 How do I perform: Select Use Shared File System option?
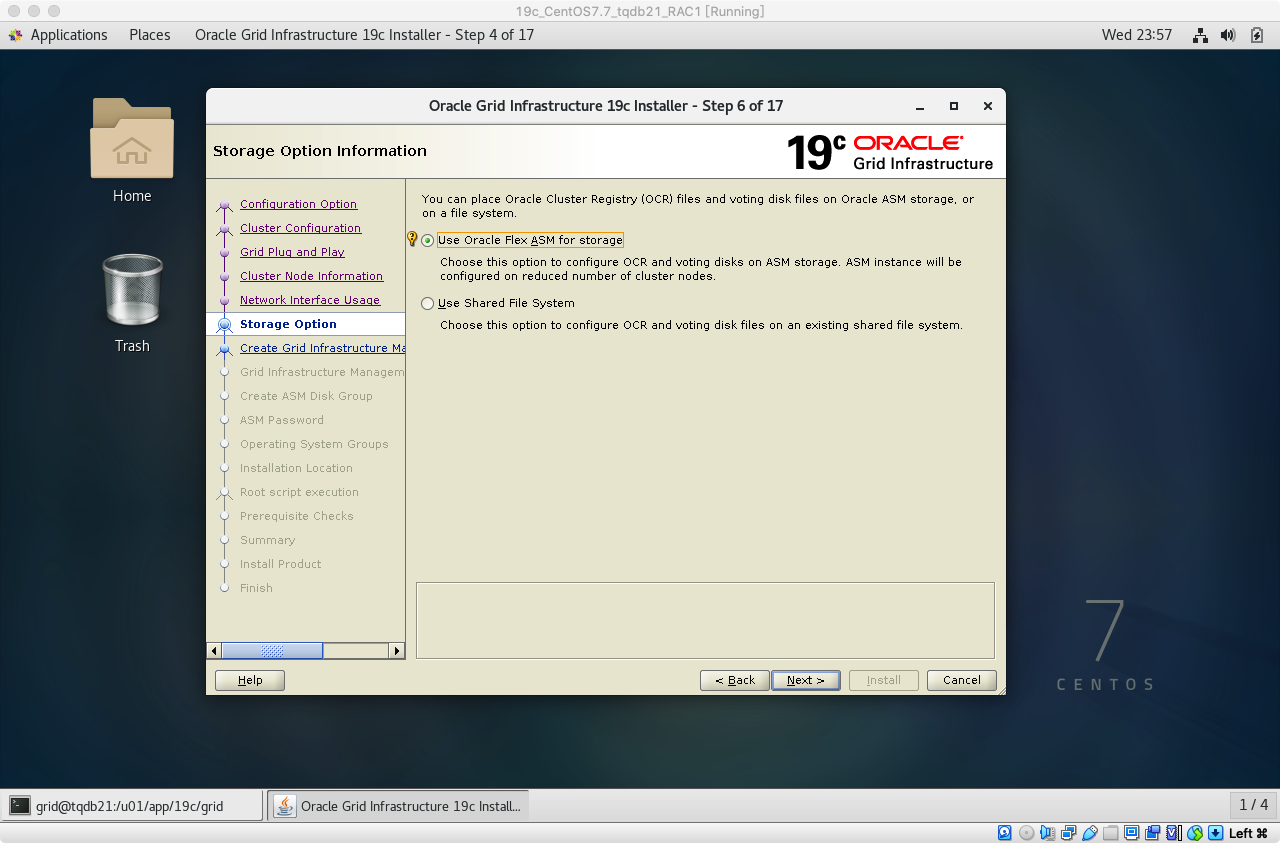pos(428,303)
